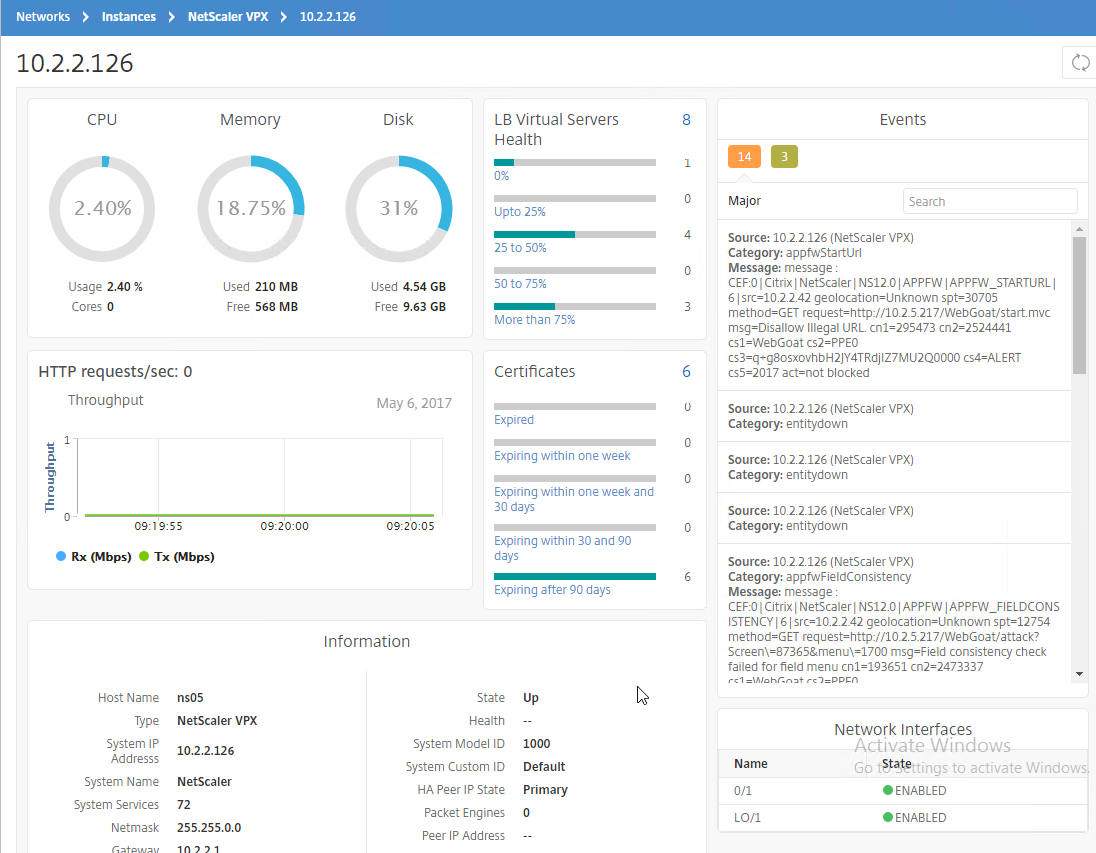Click the 'More than 75%' health bar
1096x853 pixels.
[575, 307]
